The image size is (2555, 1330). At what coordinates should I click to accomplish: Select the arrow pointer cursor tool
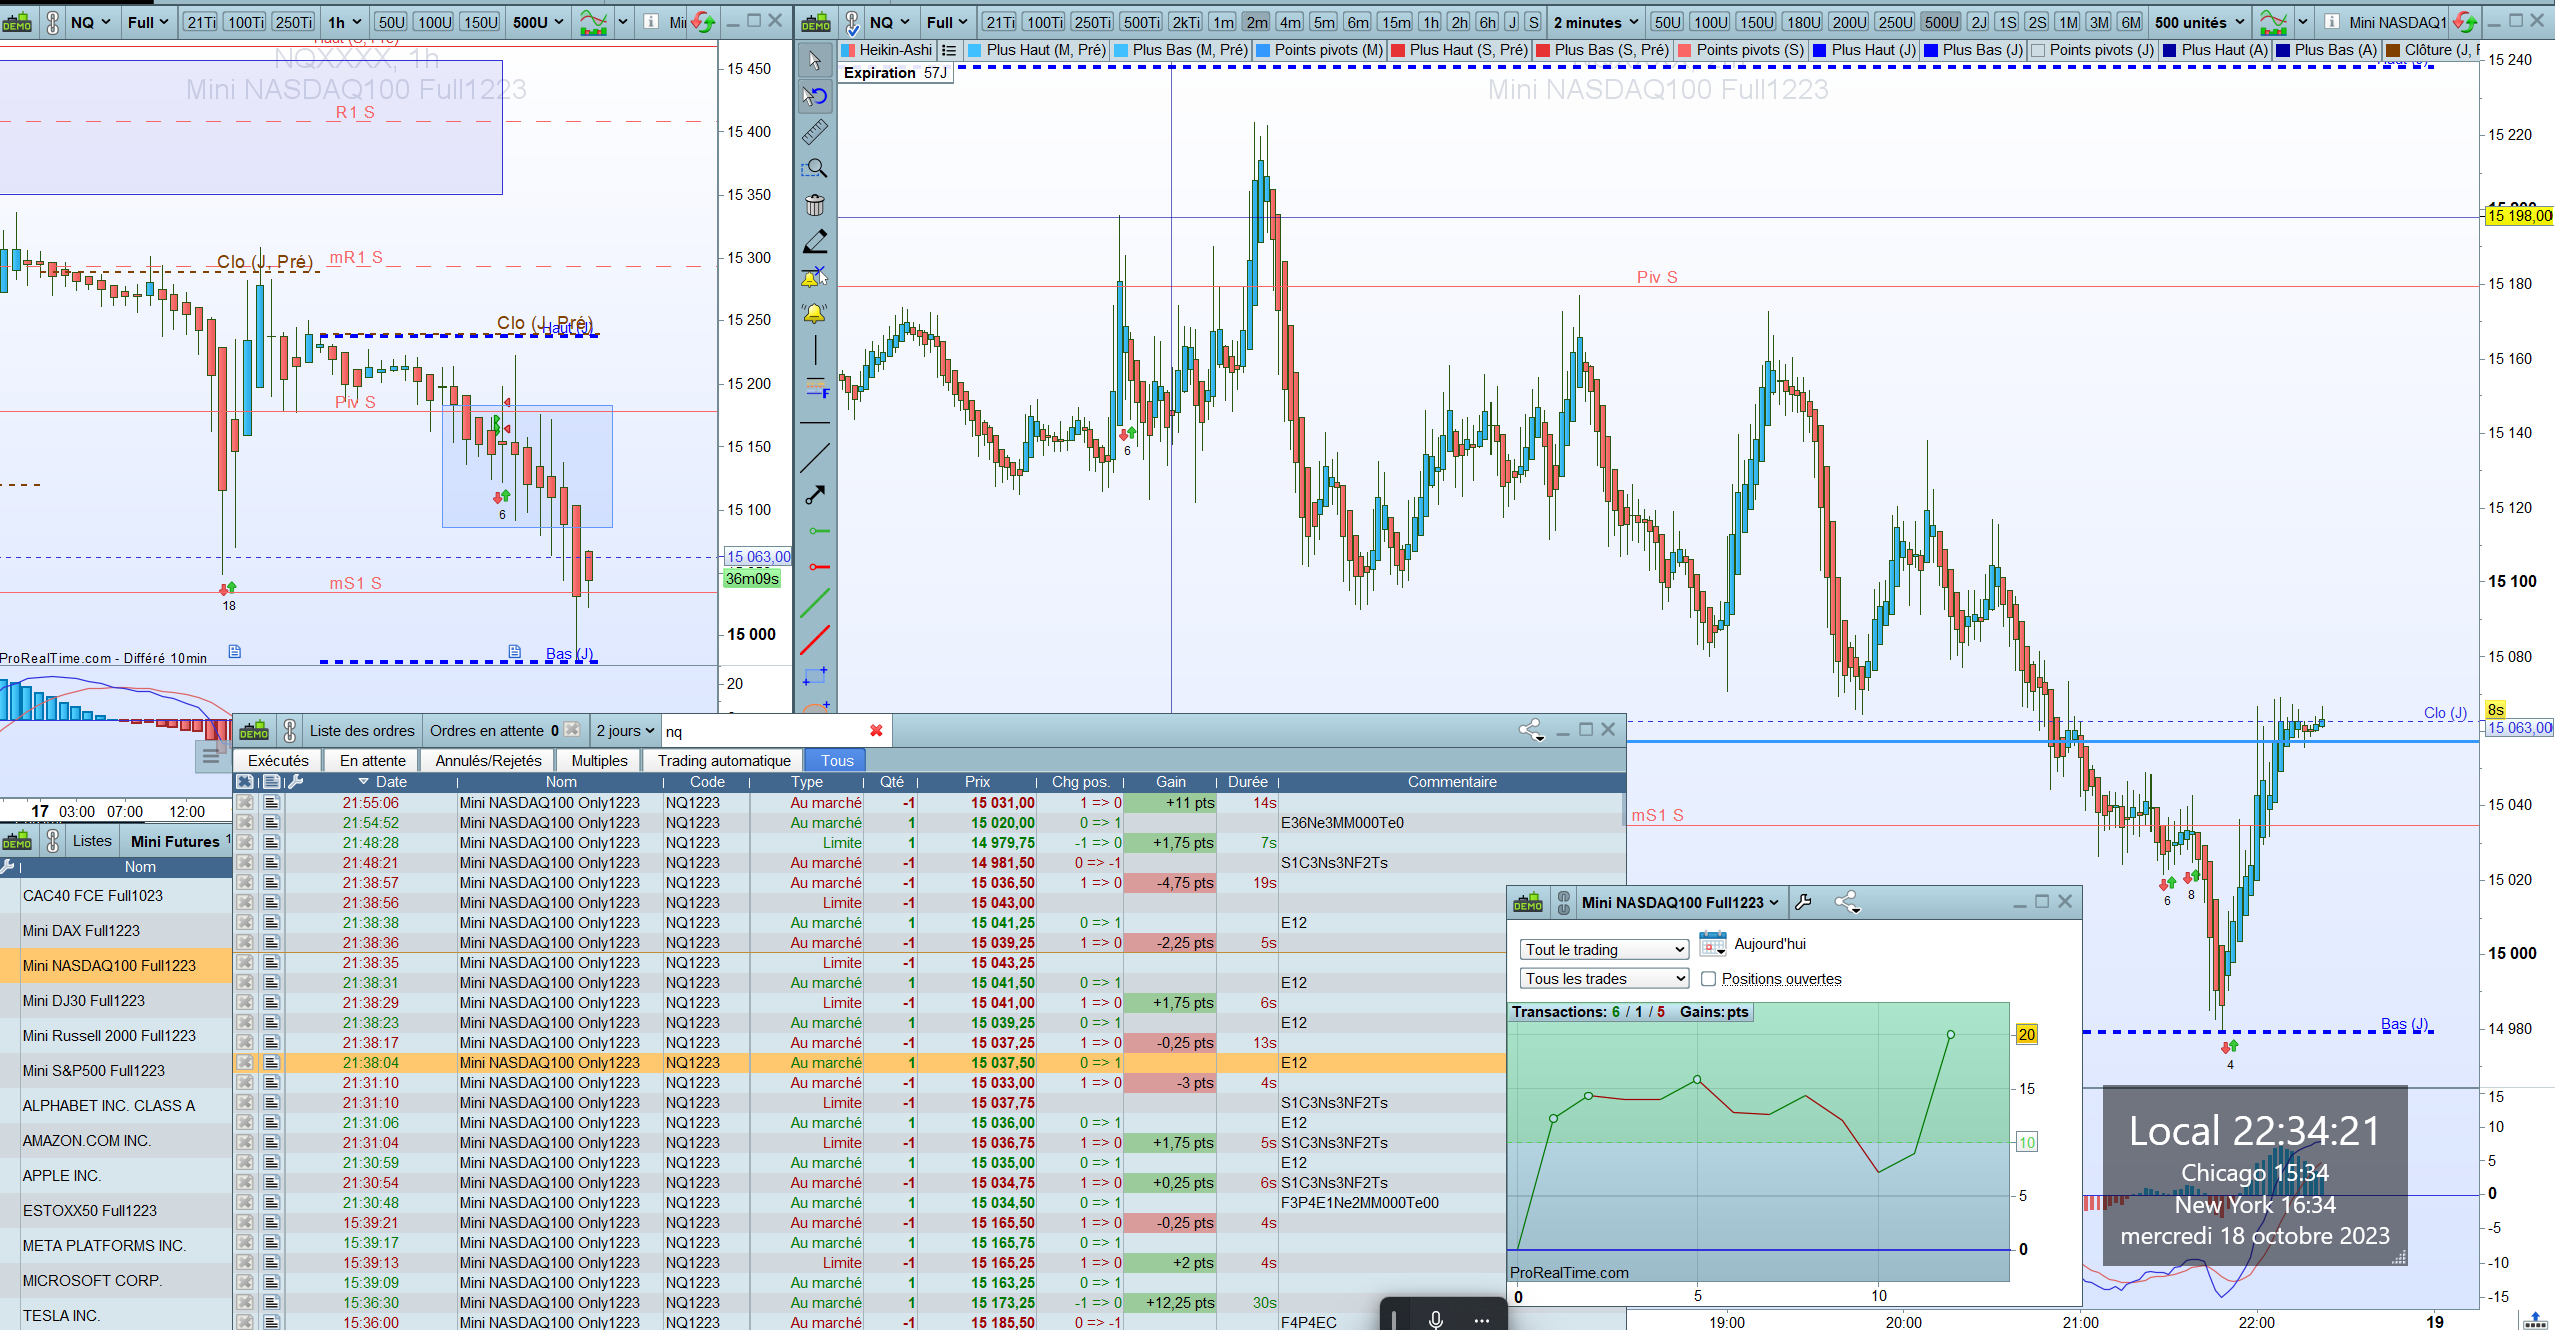pos(815,60)
